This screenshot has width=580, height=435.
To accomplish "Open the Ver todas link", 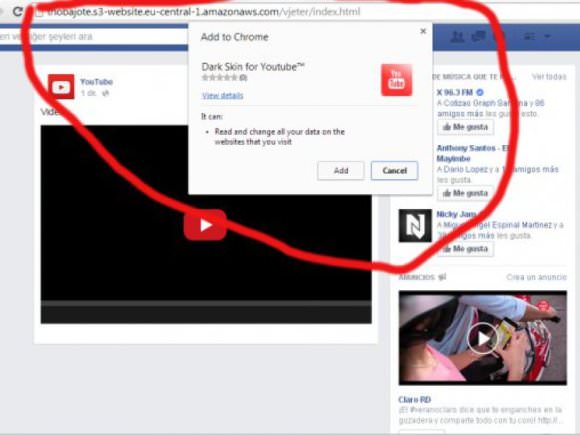I will coord(549,77).
